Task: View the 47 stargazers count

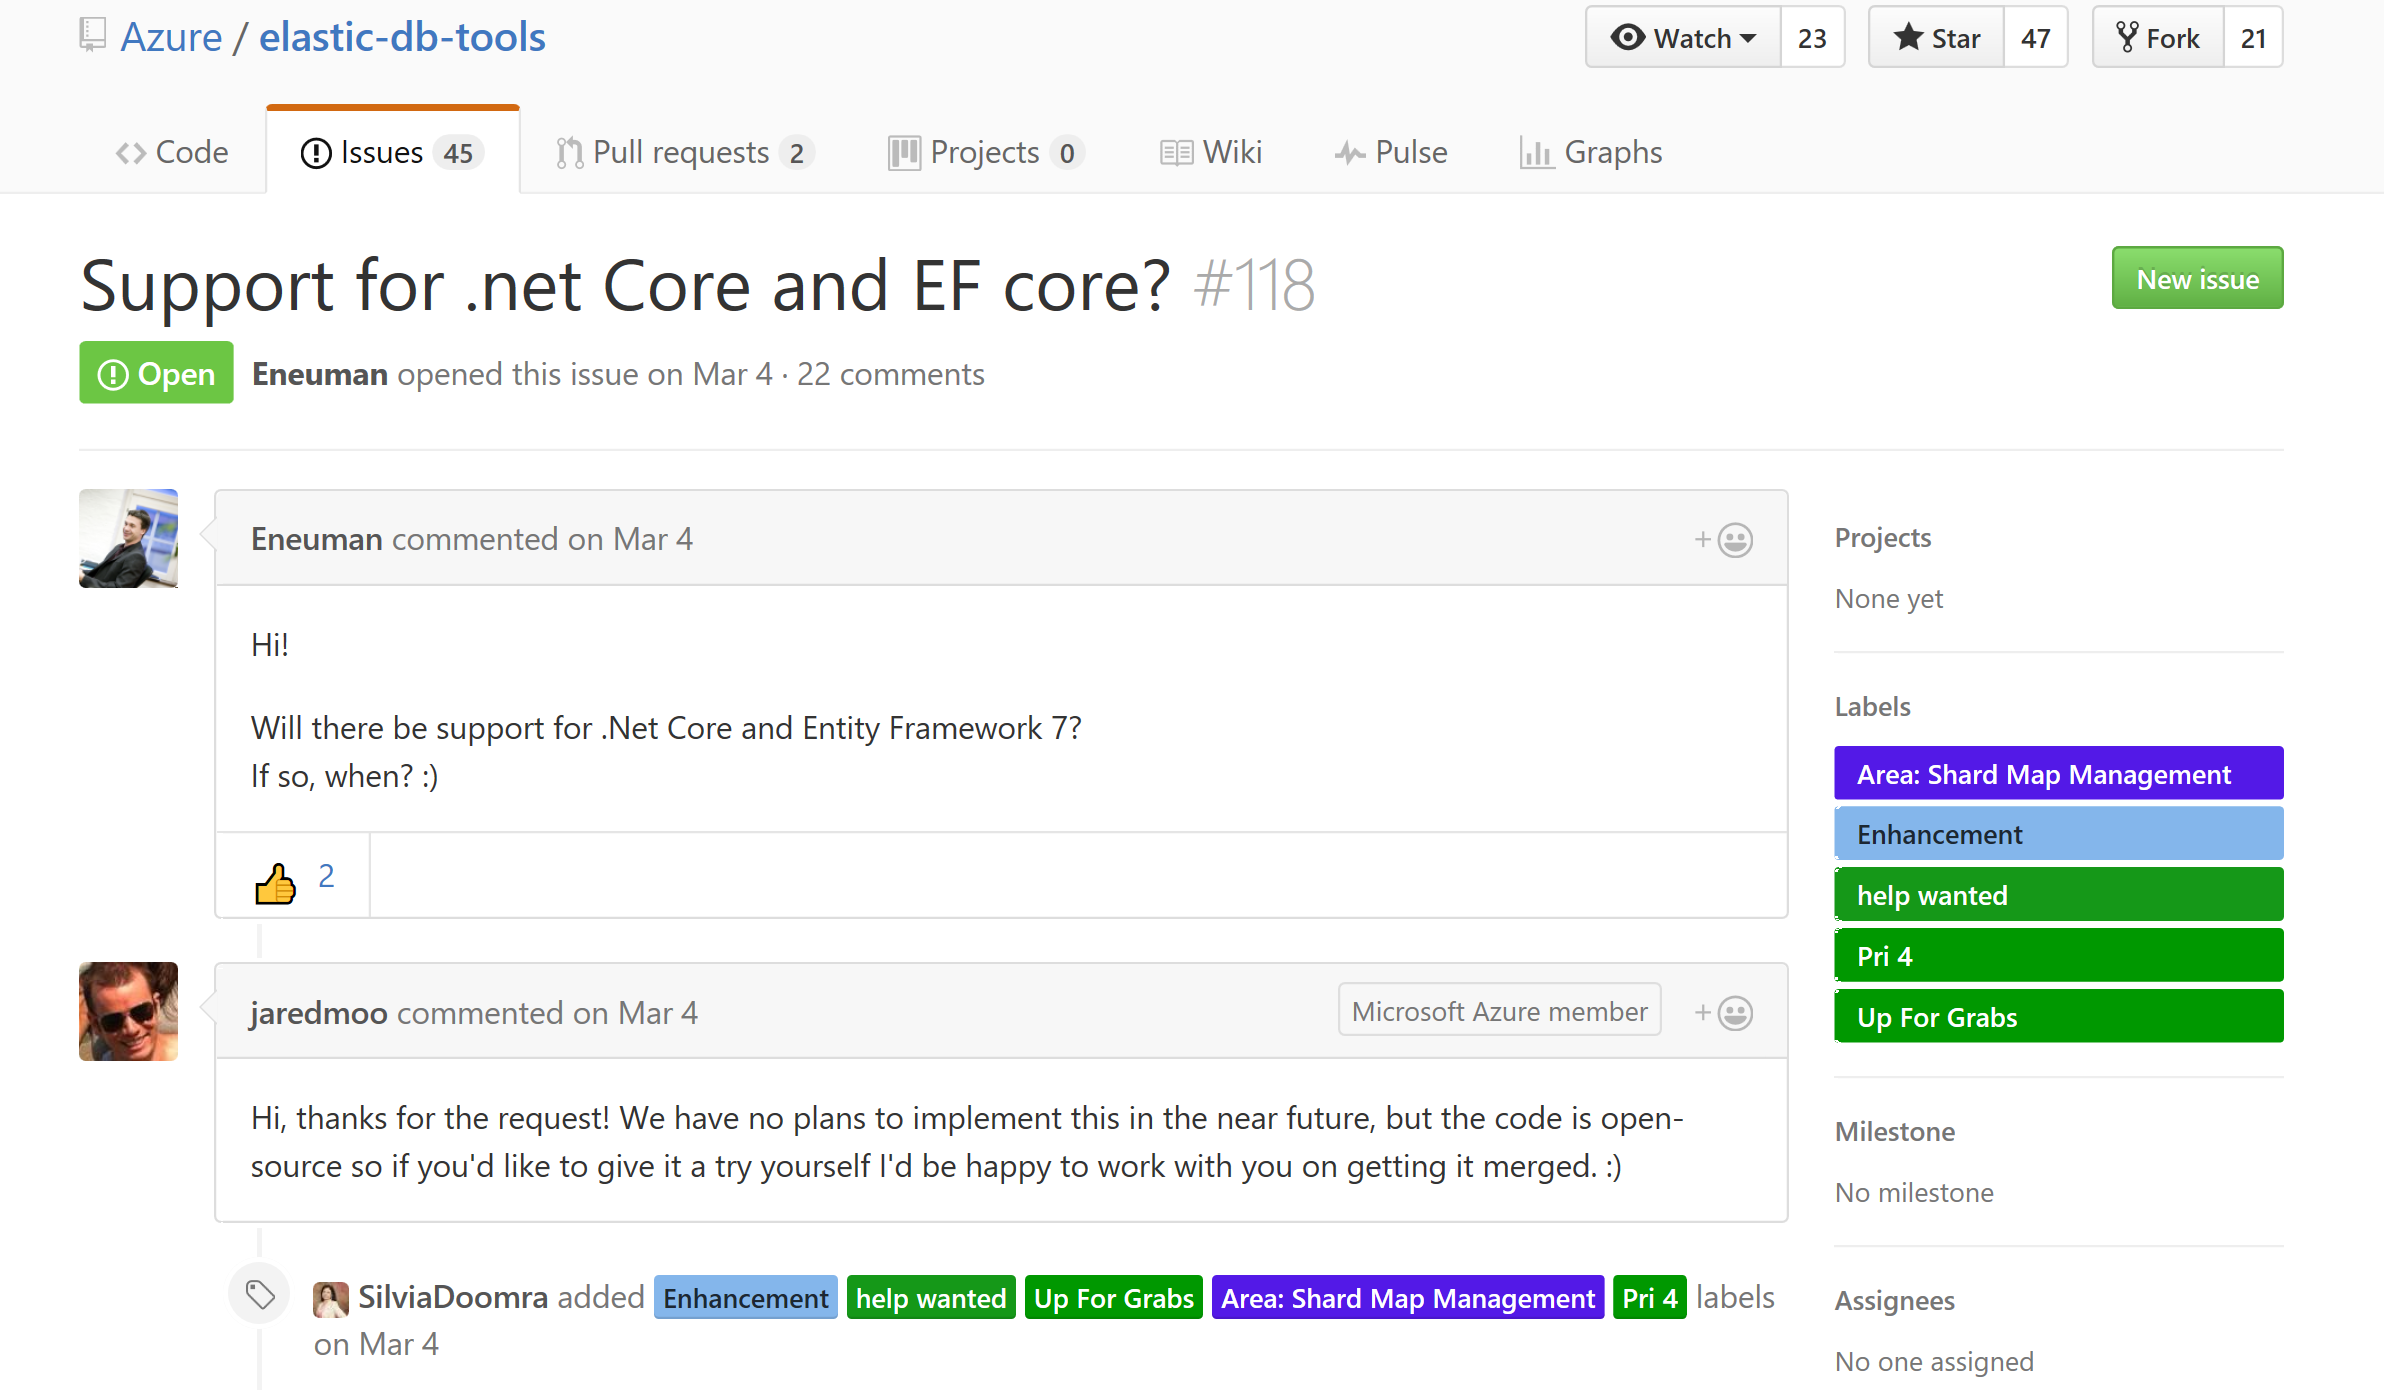Action: (x=2035, y=38)
